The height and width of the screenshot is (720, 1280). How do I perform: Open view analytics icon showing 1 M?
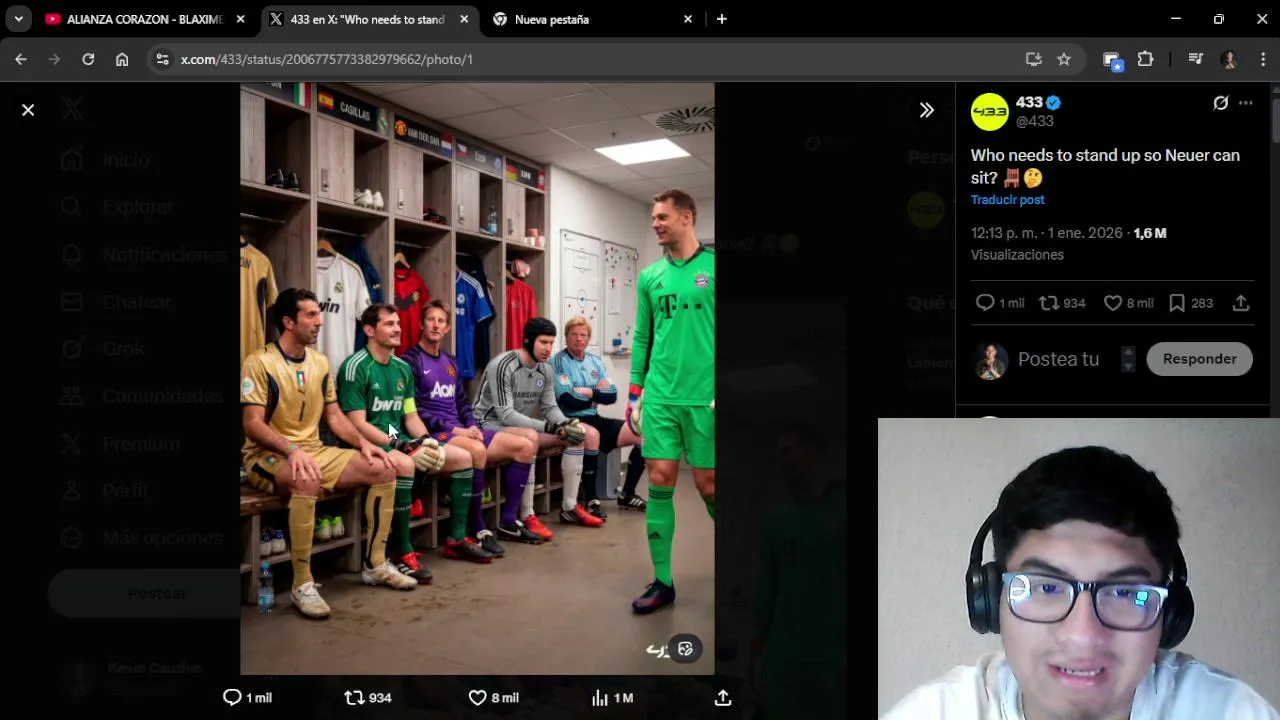600,698
